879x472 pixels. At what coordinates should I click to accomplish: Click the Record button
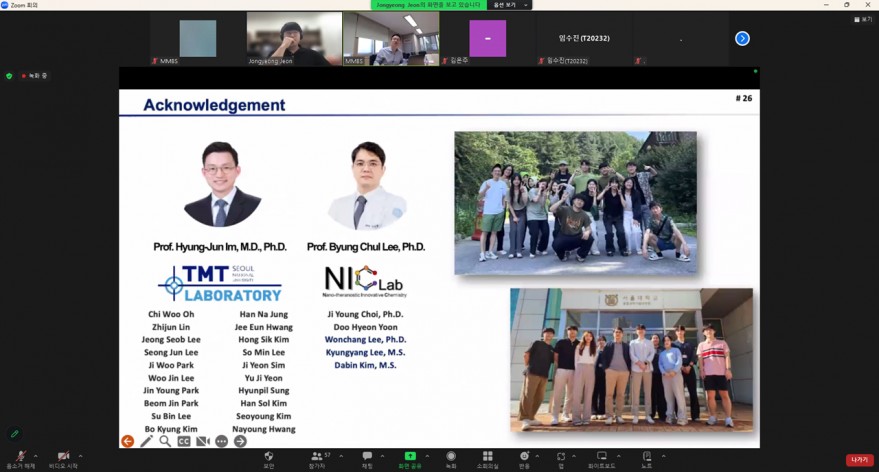pos(451,456)
